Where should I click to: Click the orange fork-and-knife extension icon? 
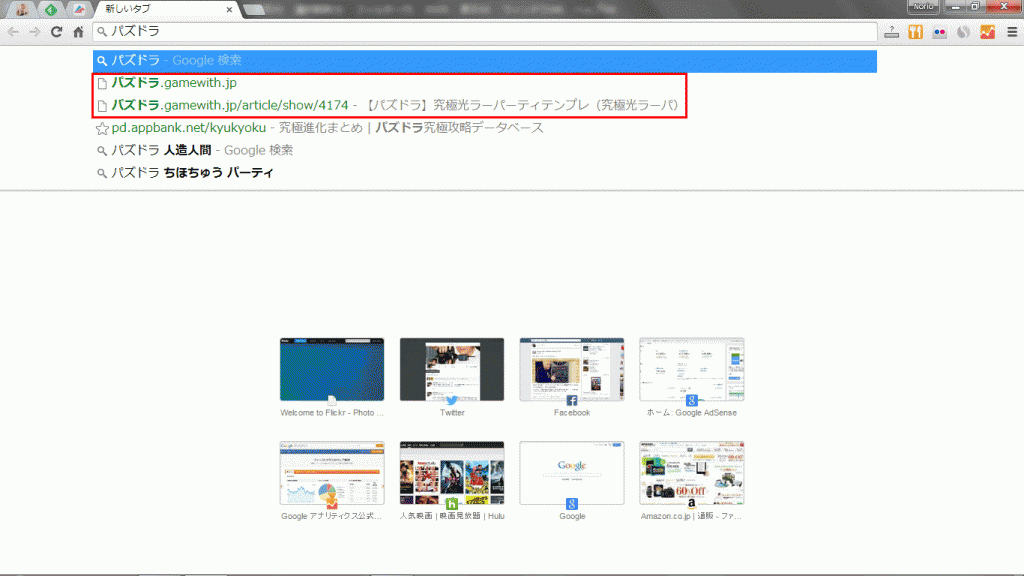coord(915,32)
